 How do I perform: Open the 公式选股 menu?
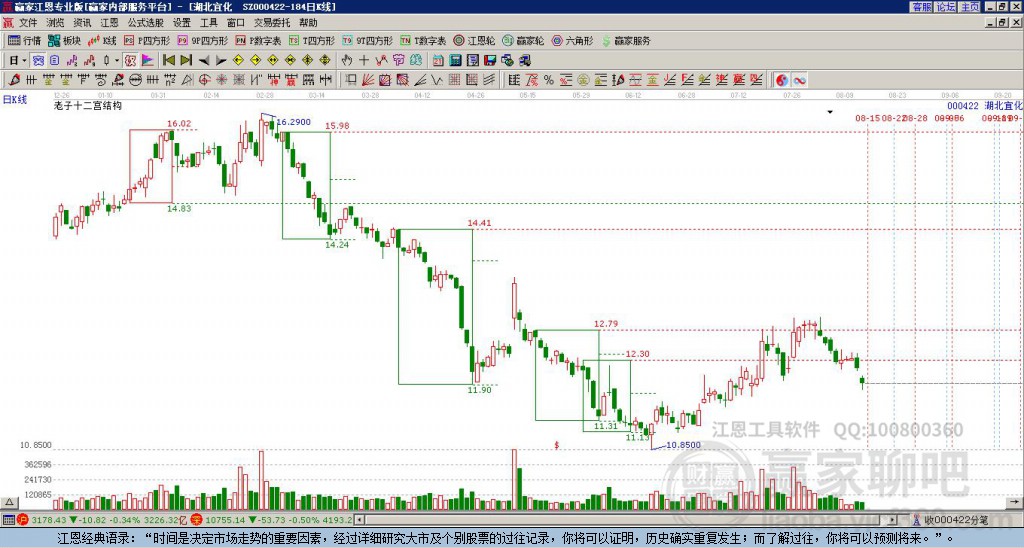click(146, 23)
